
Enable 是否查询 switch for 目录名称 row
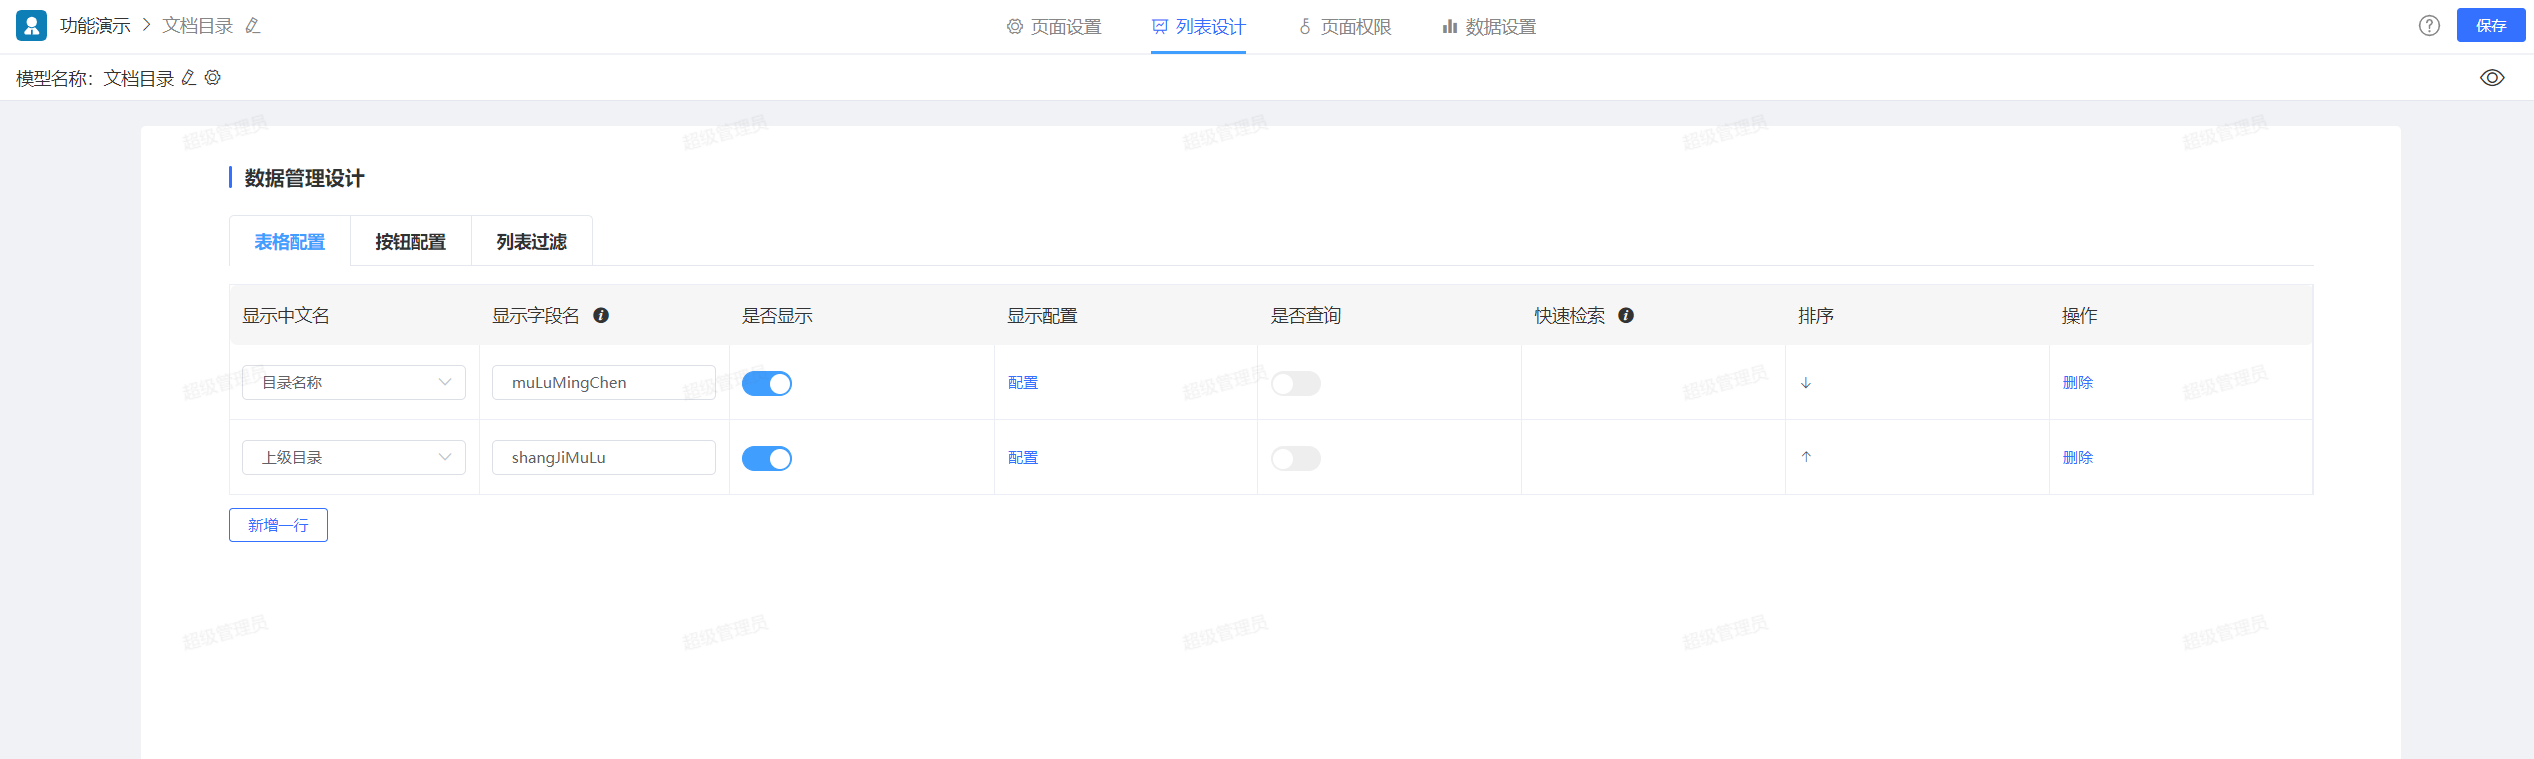pos(1296,384)
